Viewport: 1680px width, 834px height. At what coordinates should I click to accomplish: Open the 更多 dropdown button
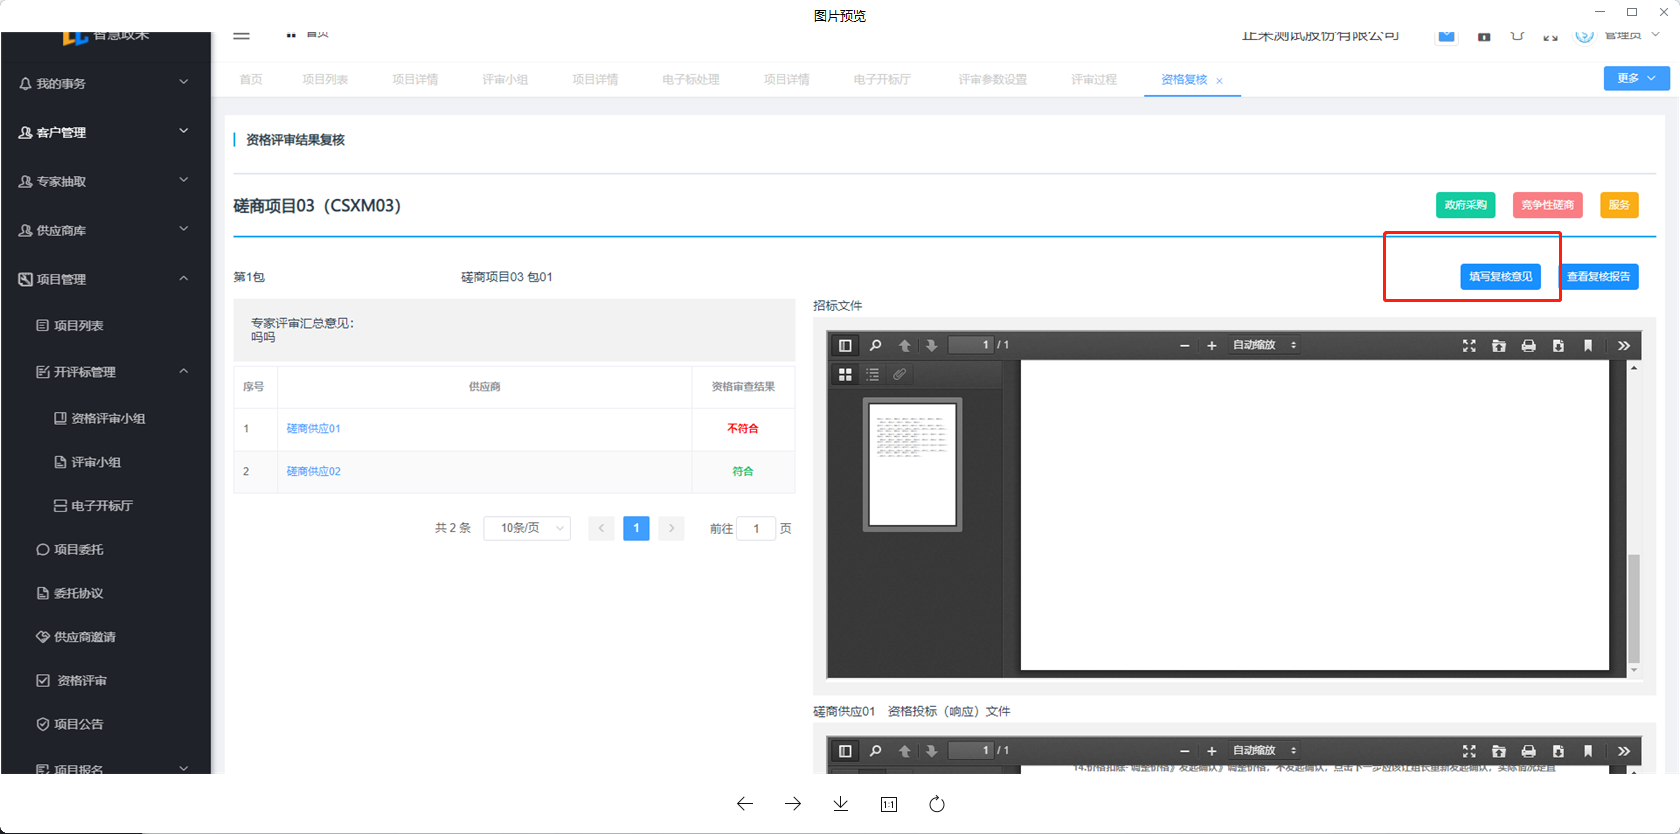click(1636, 78)
